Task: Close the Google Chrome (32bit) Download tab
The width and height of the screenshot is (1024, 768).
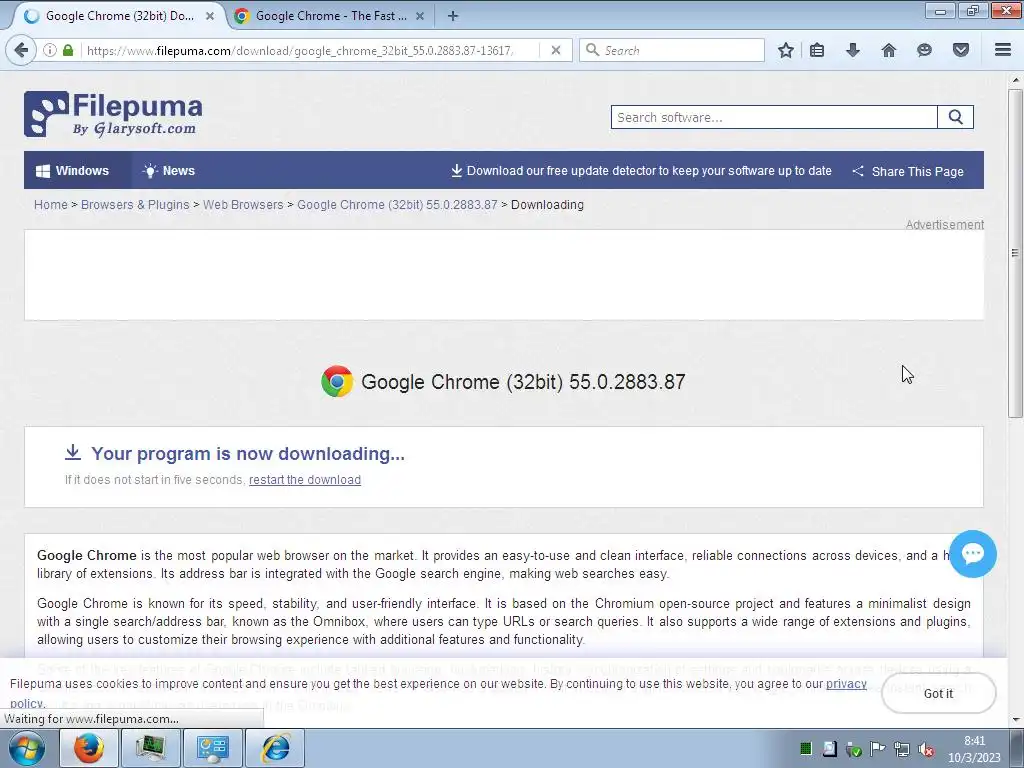Action: tap(210, 16)
